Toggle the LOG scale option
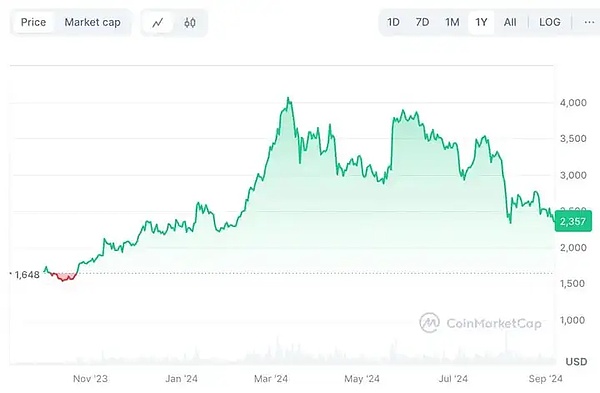This screenshot has width=600, height=393. click(x=549, y=22)
